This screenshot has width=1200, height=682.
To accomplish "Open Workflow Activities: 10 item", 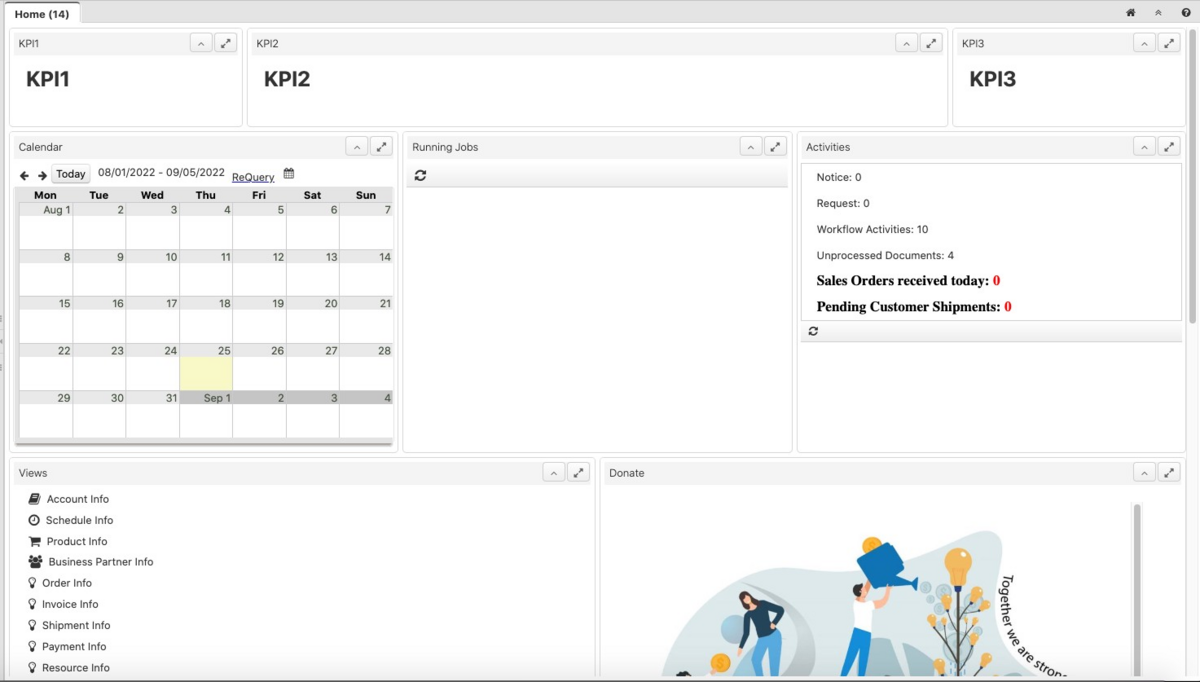I will pos(872,229).
